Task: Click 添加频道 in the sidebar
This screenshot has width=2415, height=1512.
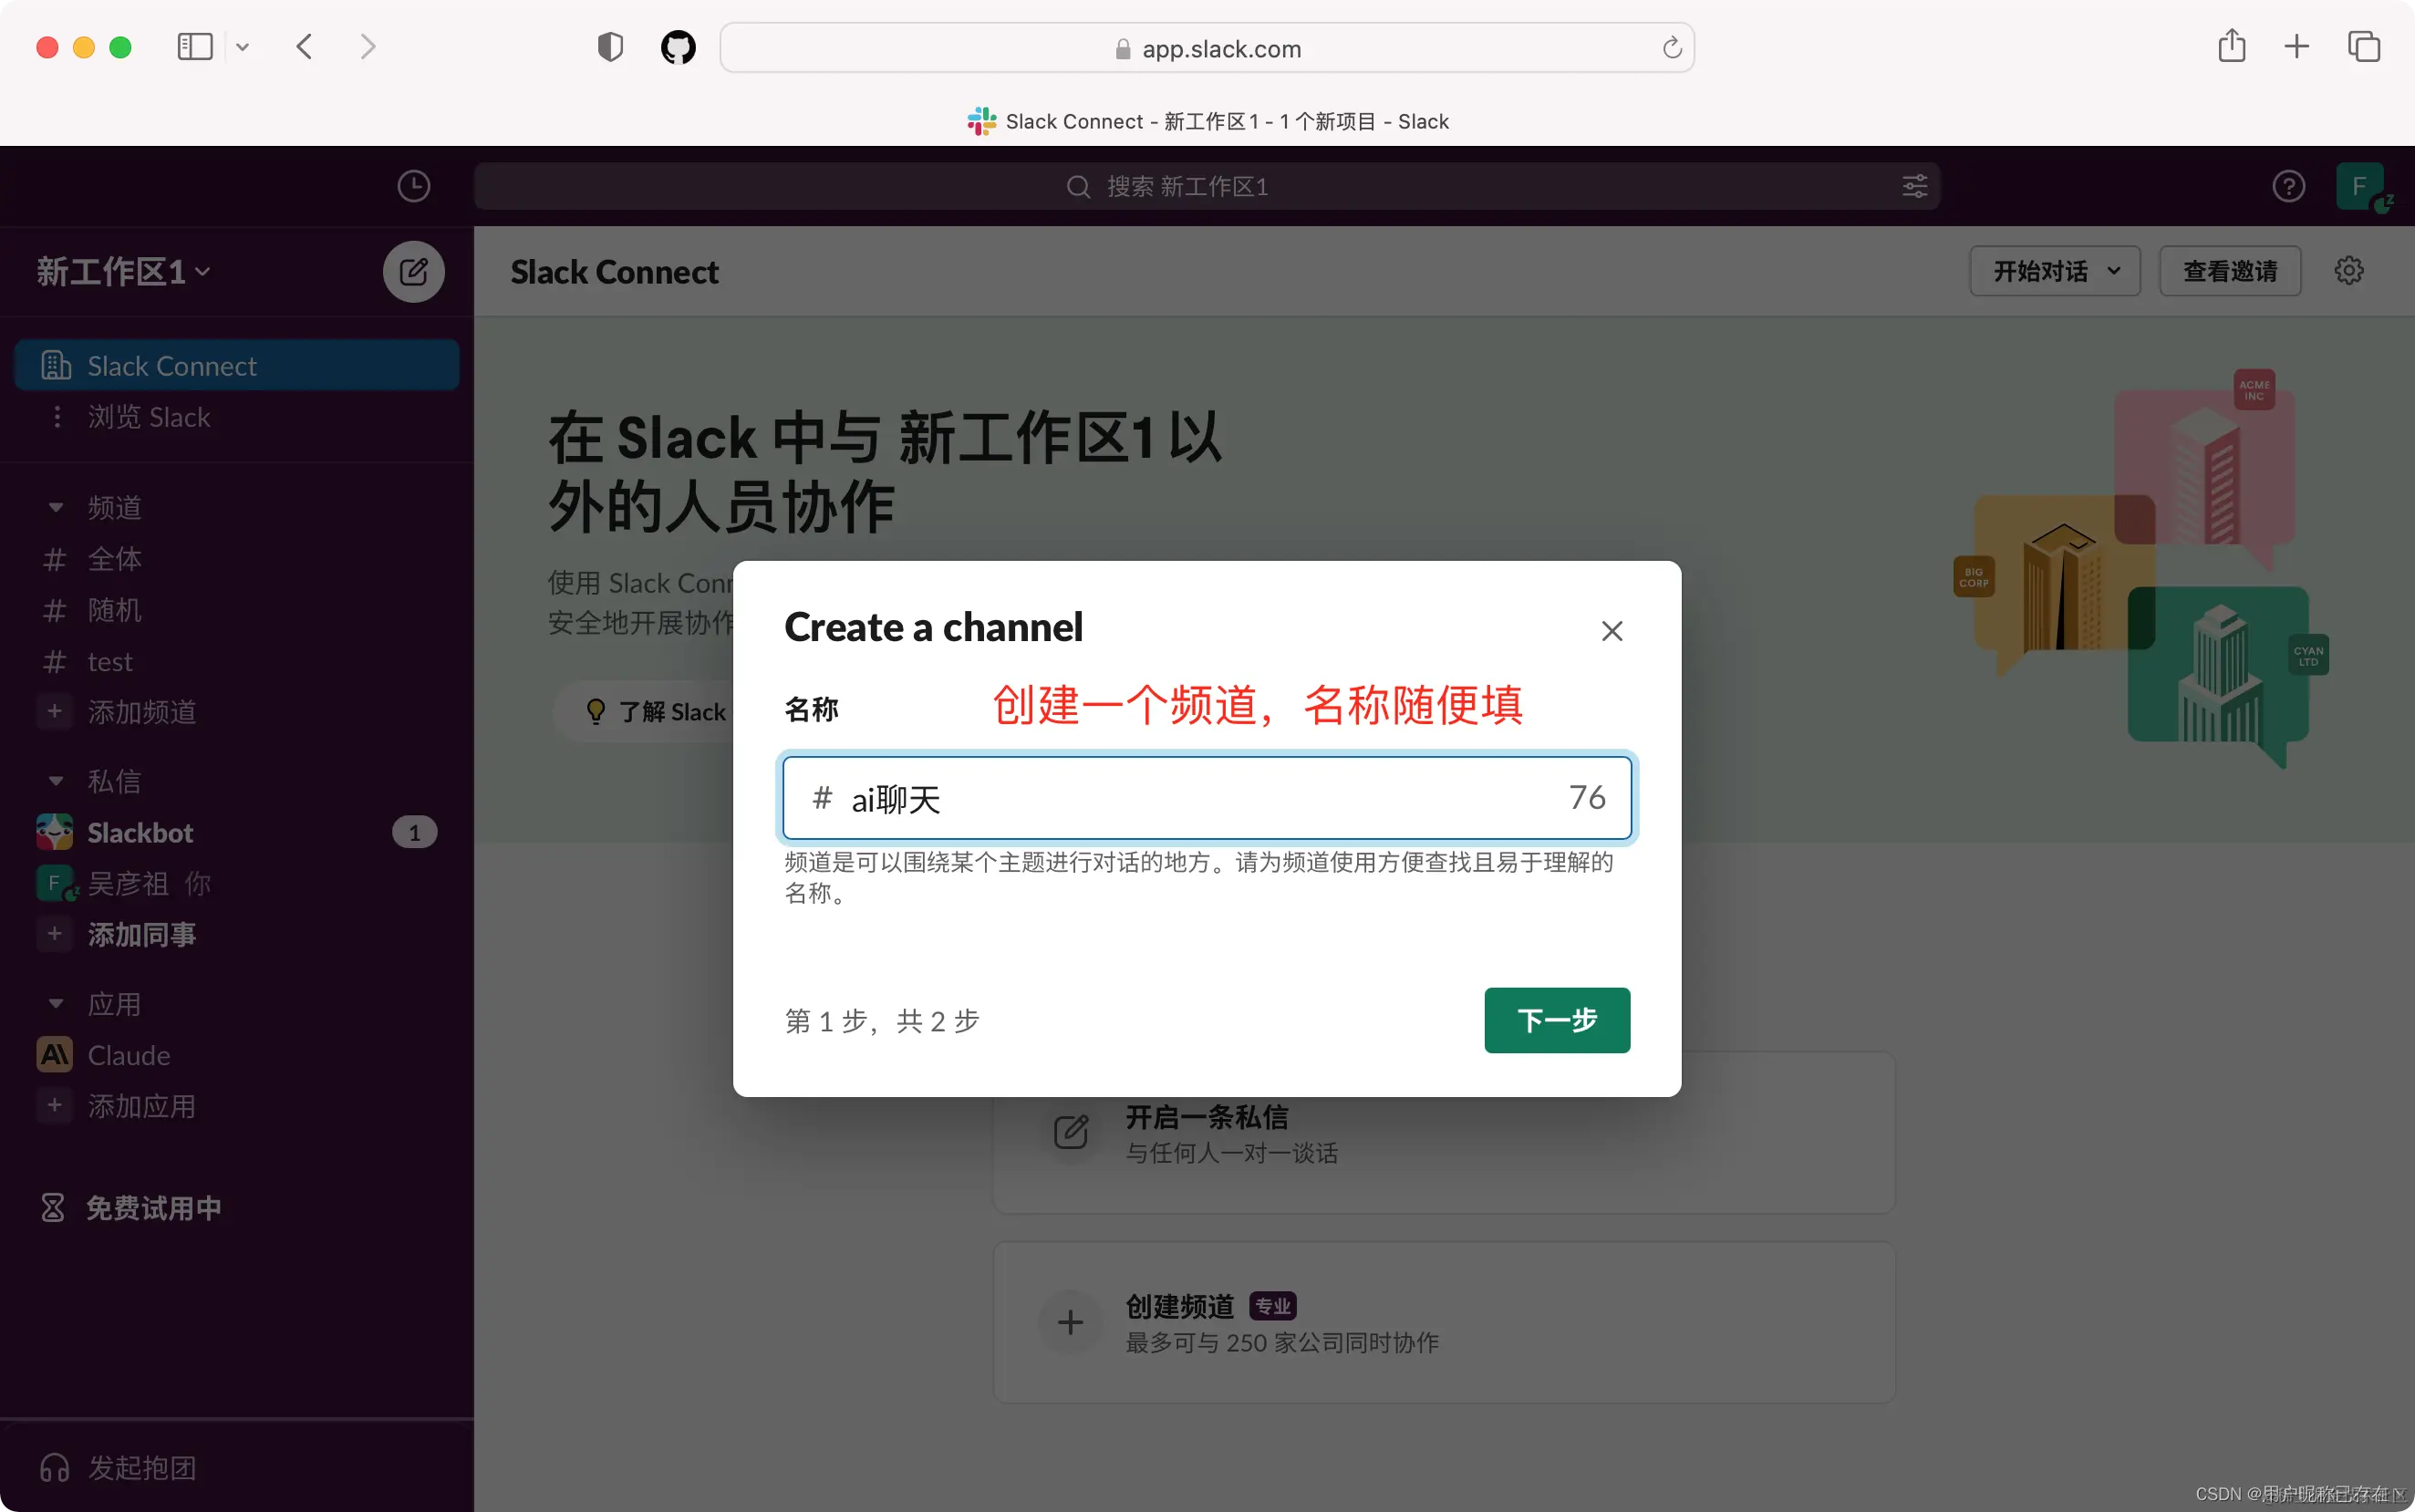Action: tap(237, 712)
